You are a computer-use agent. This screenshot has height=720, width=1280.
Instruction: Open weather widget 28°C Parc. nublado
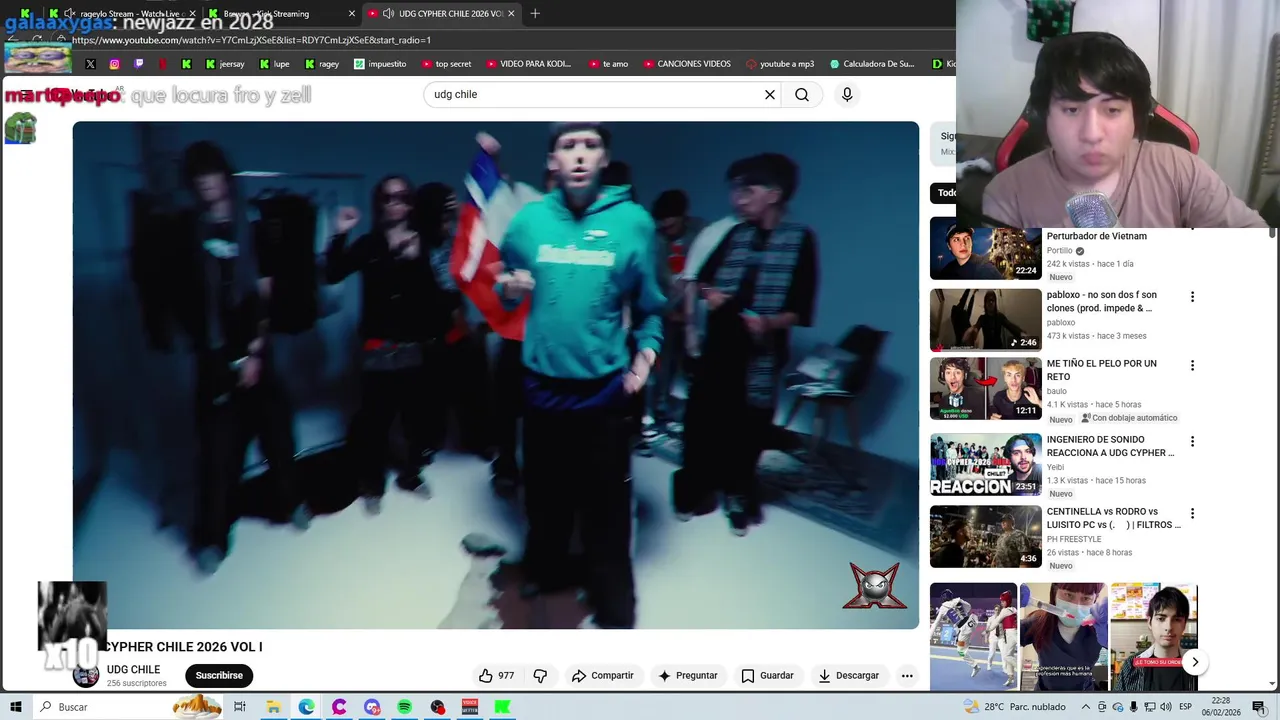pyautogui.click(x=1016, y=707)
